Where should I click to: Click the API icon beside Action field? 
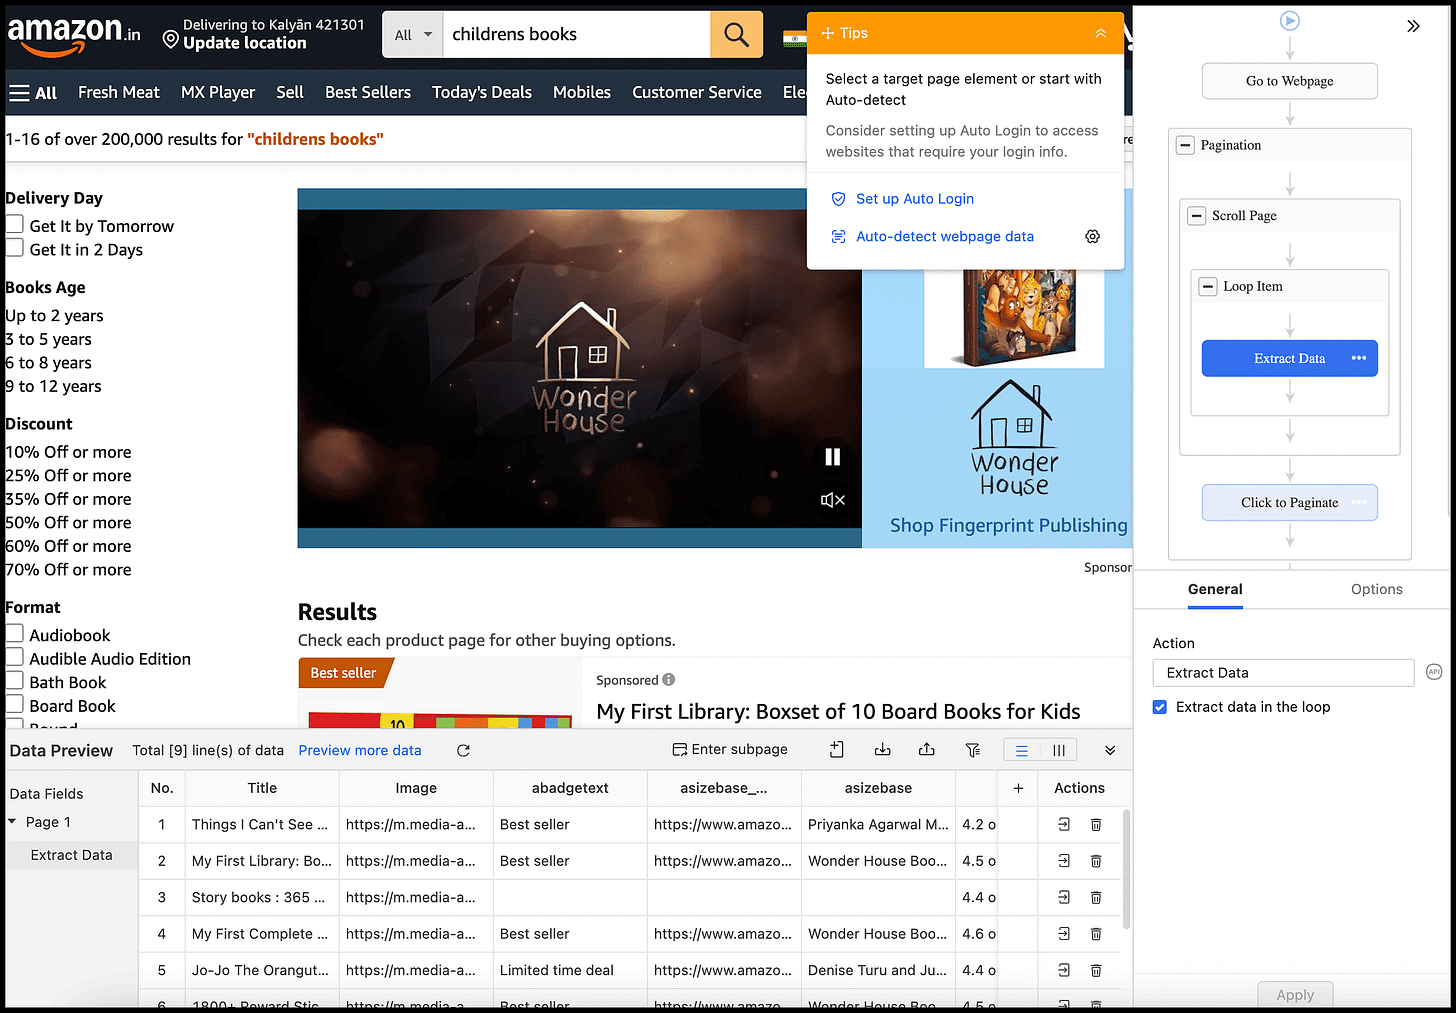point(1434,672)
